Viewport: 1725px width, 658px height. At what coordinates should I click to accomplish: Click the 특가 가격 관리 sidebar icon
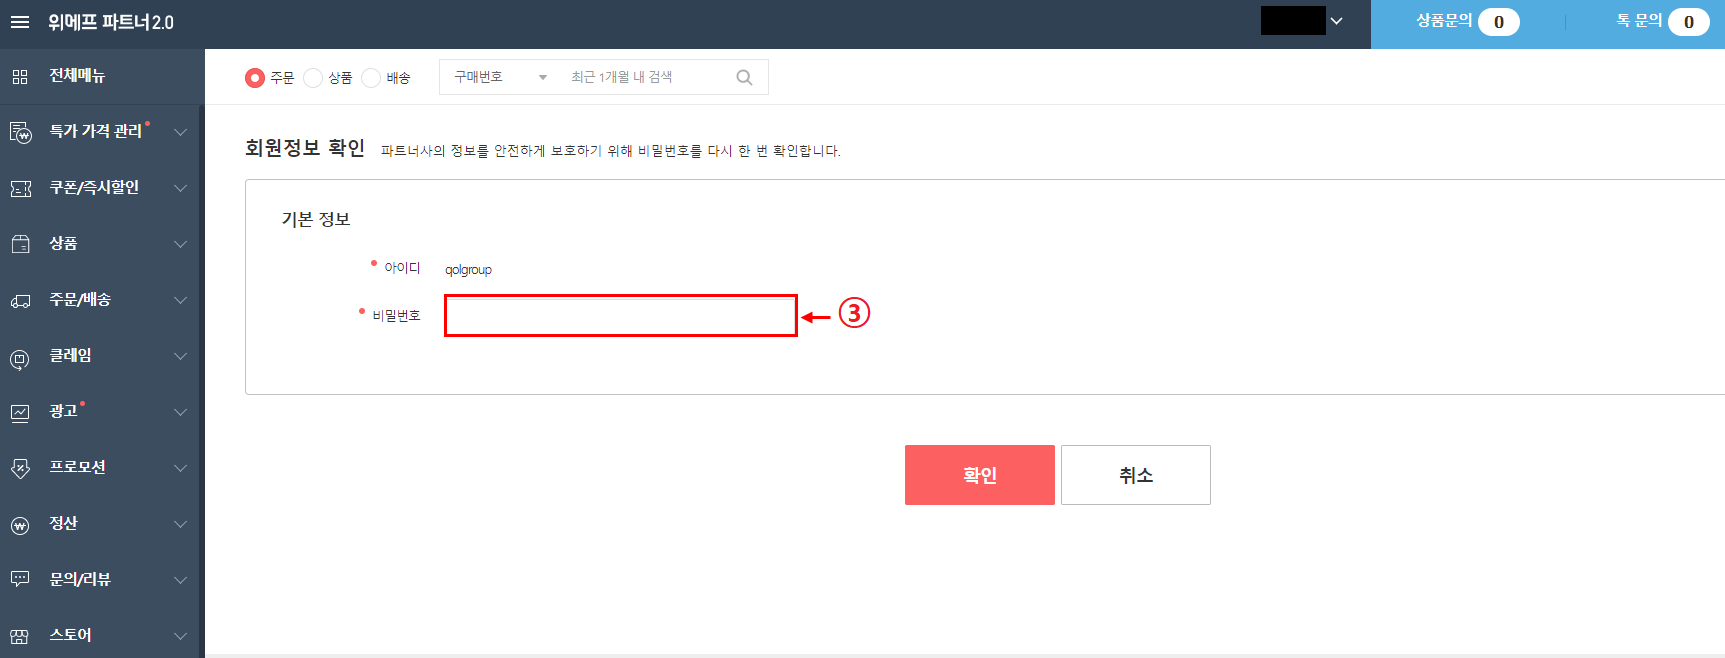(20, 132)
